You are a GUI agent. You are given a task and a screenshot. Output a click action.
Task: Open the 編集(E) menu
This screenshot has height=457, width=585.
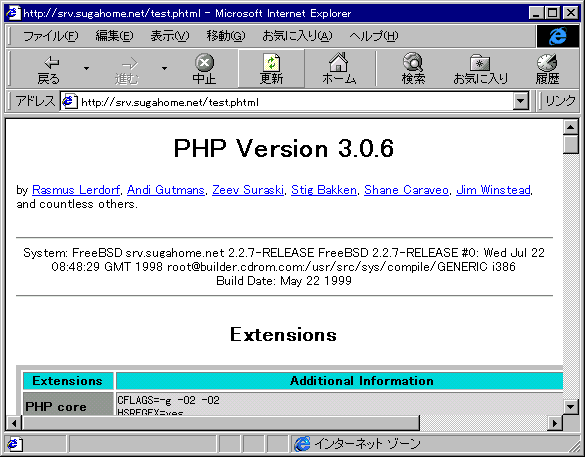(114, 36)
